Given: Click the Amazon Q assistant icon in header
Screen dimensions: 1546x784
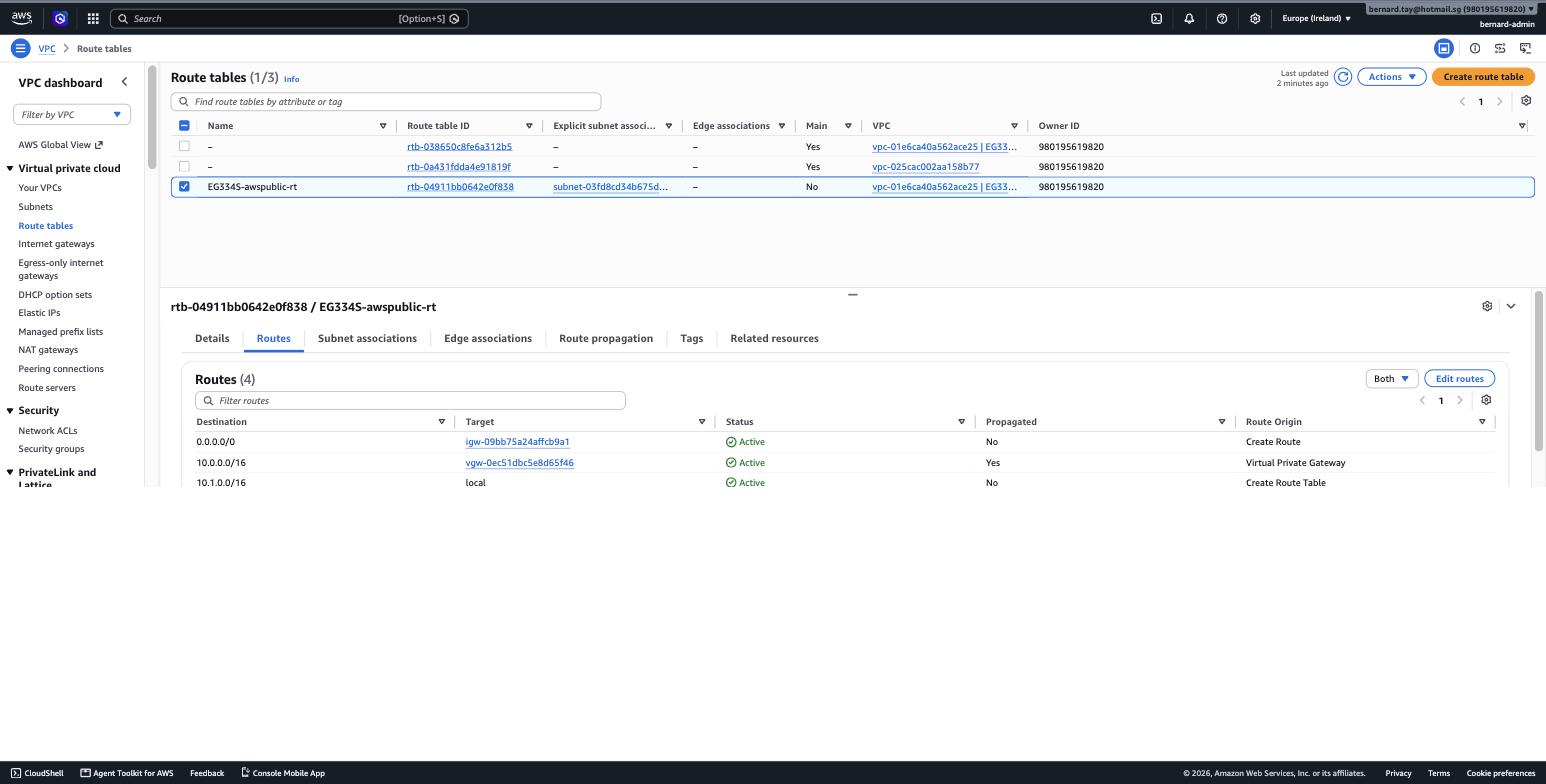Looking at the screenshot, I should 60,18.
